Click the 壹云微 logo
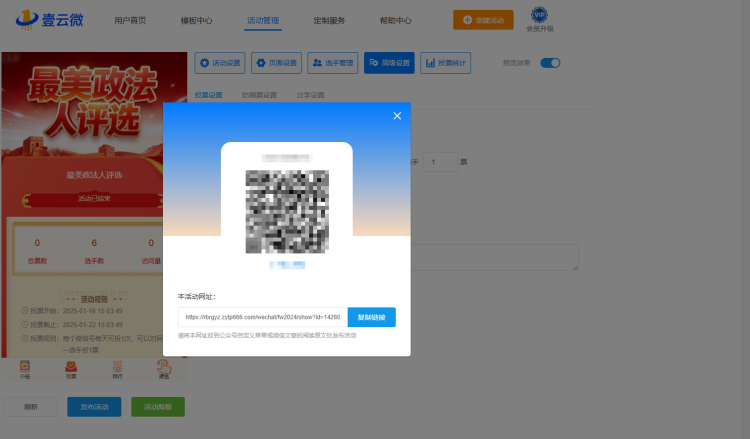Image resolution: width=750 pixels, height=439 pixels. pos(50,20)
